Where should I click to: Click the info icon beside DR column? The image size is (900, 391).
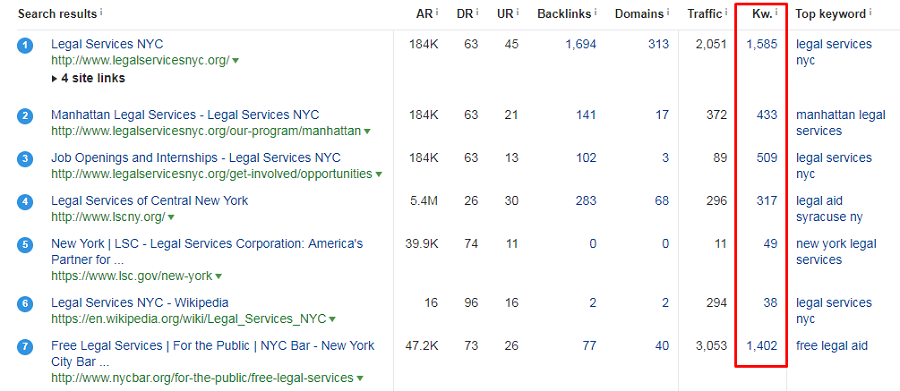[x=478, y=11]
